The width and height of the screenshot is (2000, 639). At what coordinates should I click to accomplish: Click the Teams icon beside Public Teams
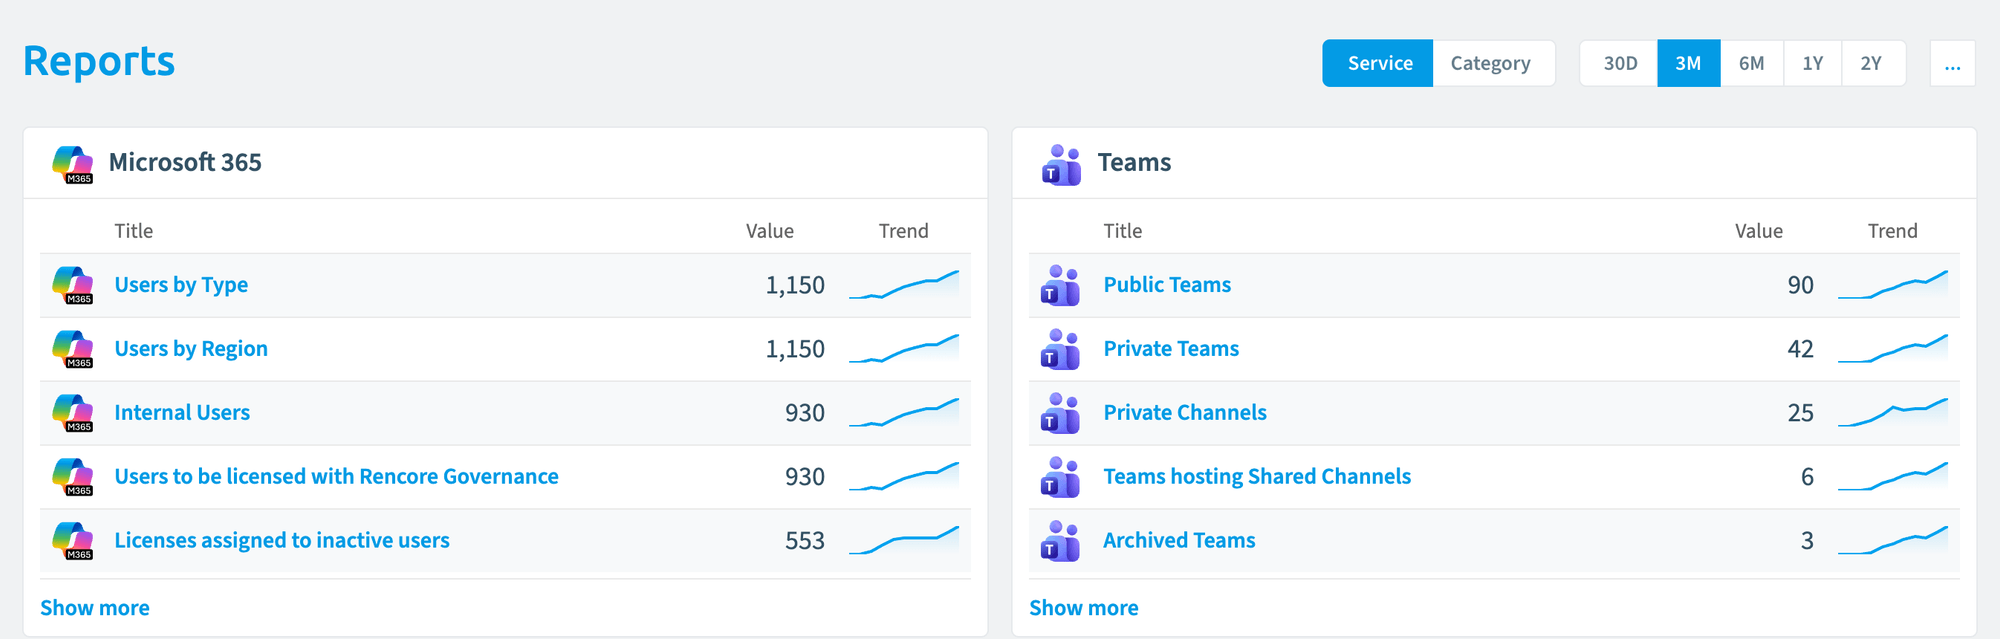point(1060,285)
